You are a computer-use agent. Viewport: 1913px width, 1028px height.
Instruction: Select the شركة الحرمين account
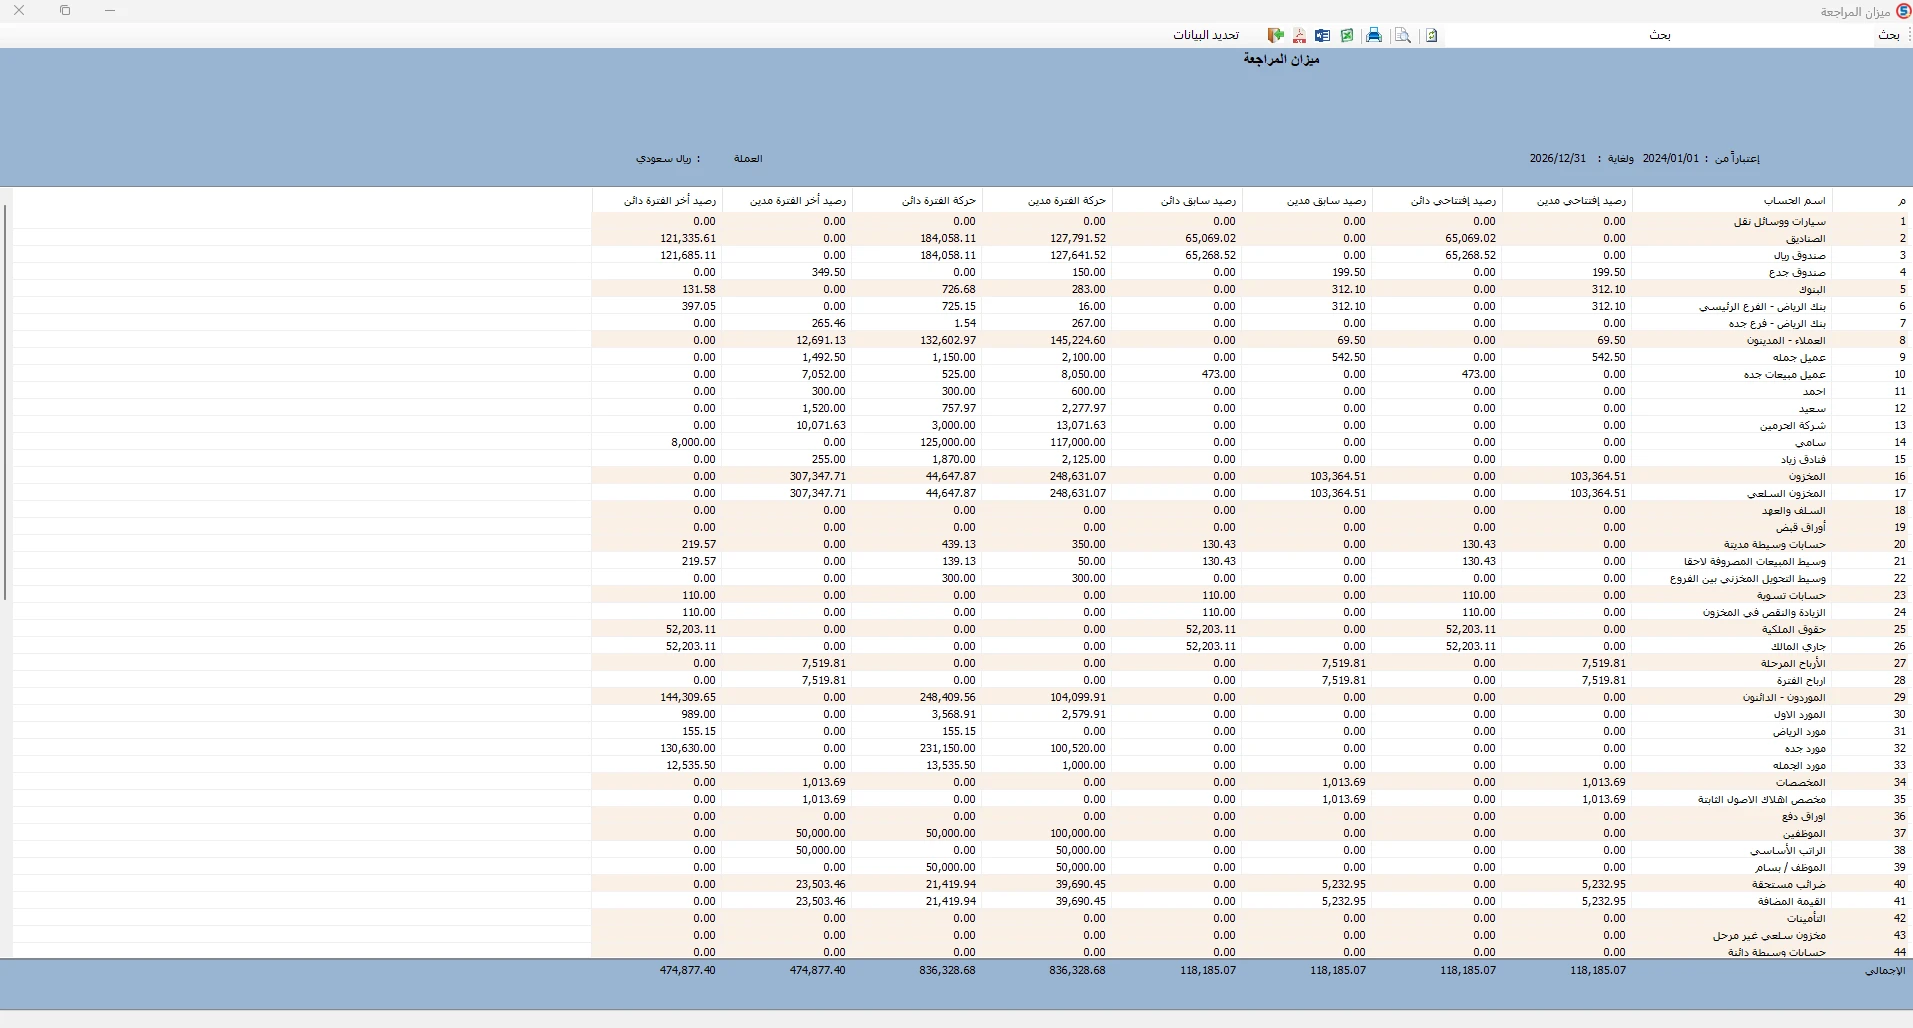pyautogui.click(x=1794, y=426)
